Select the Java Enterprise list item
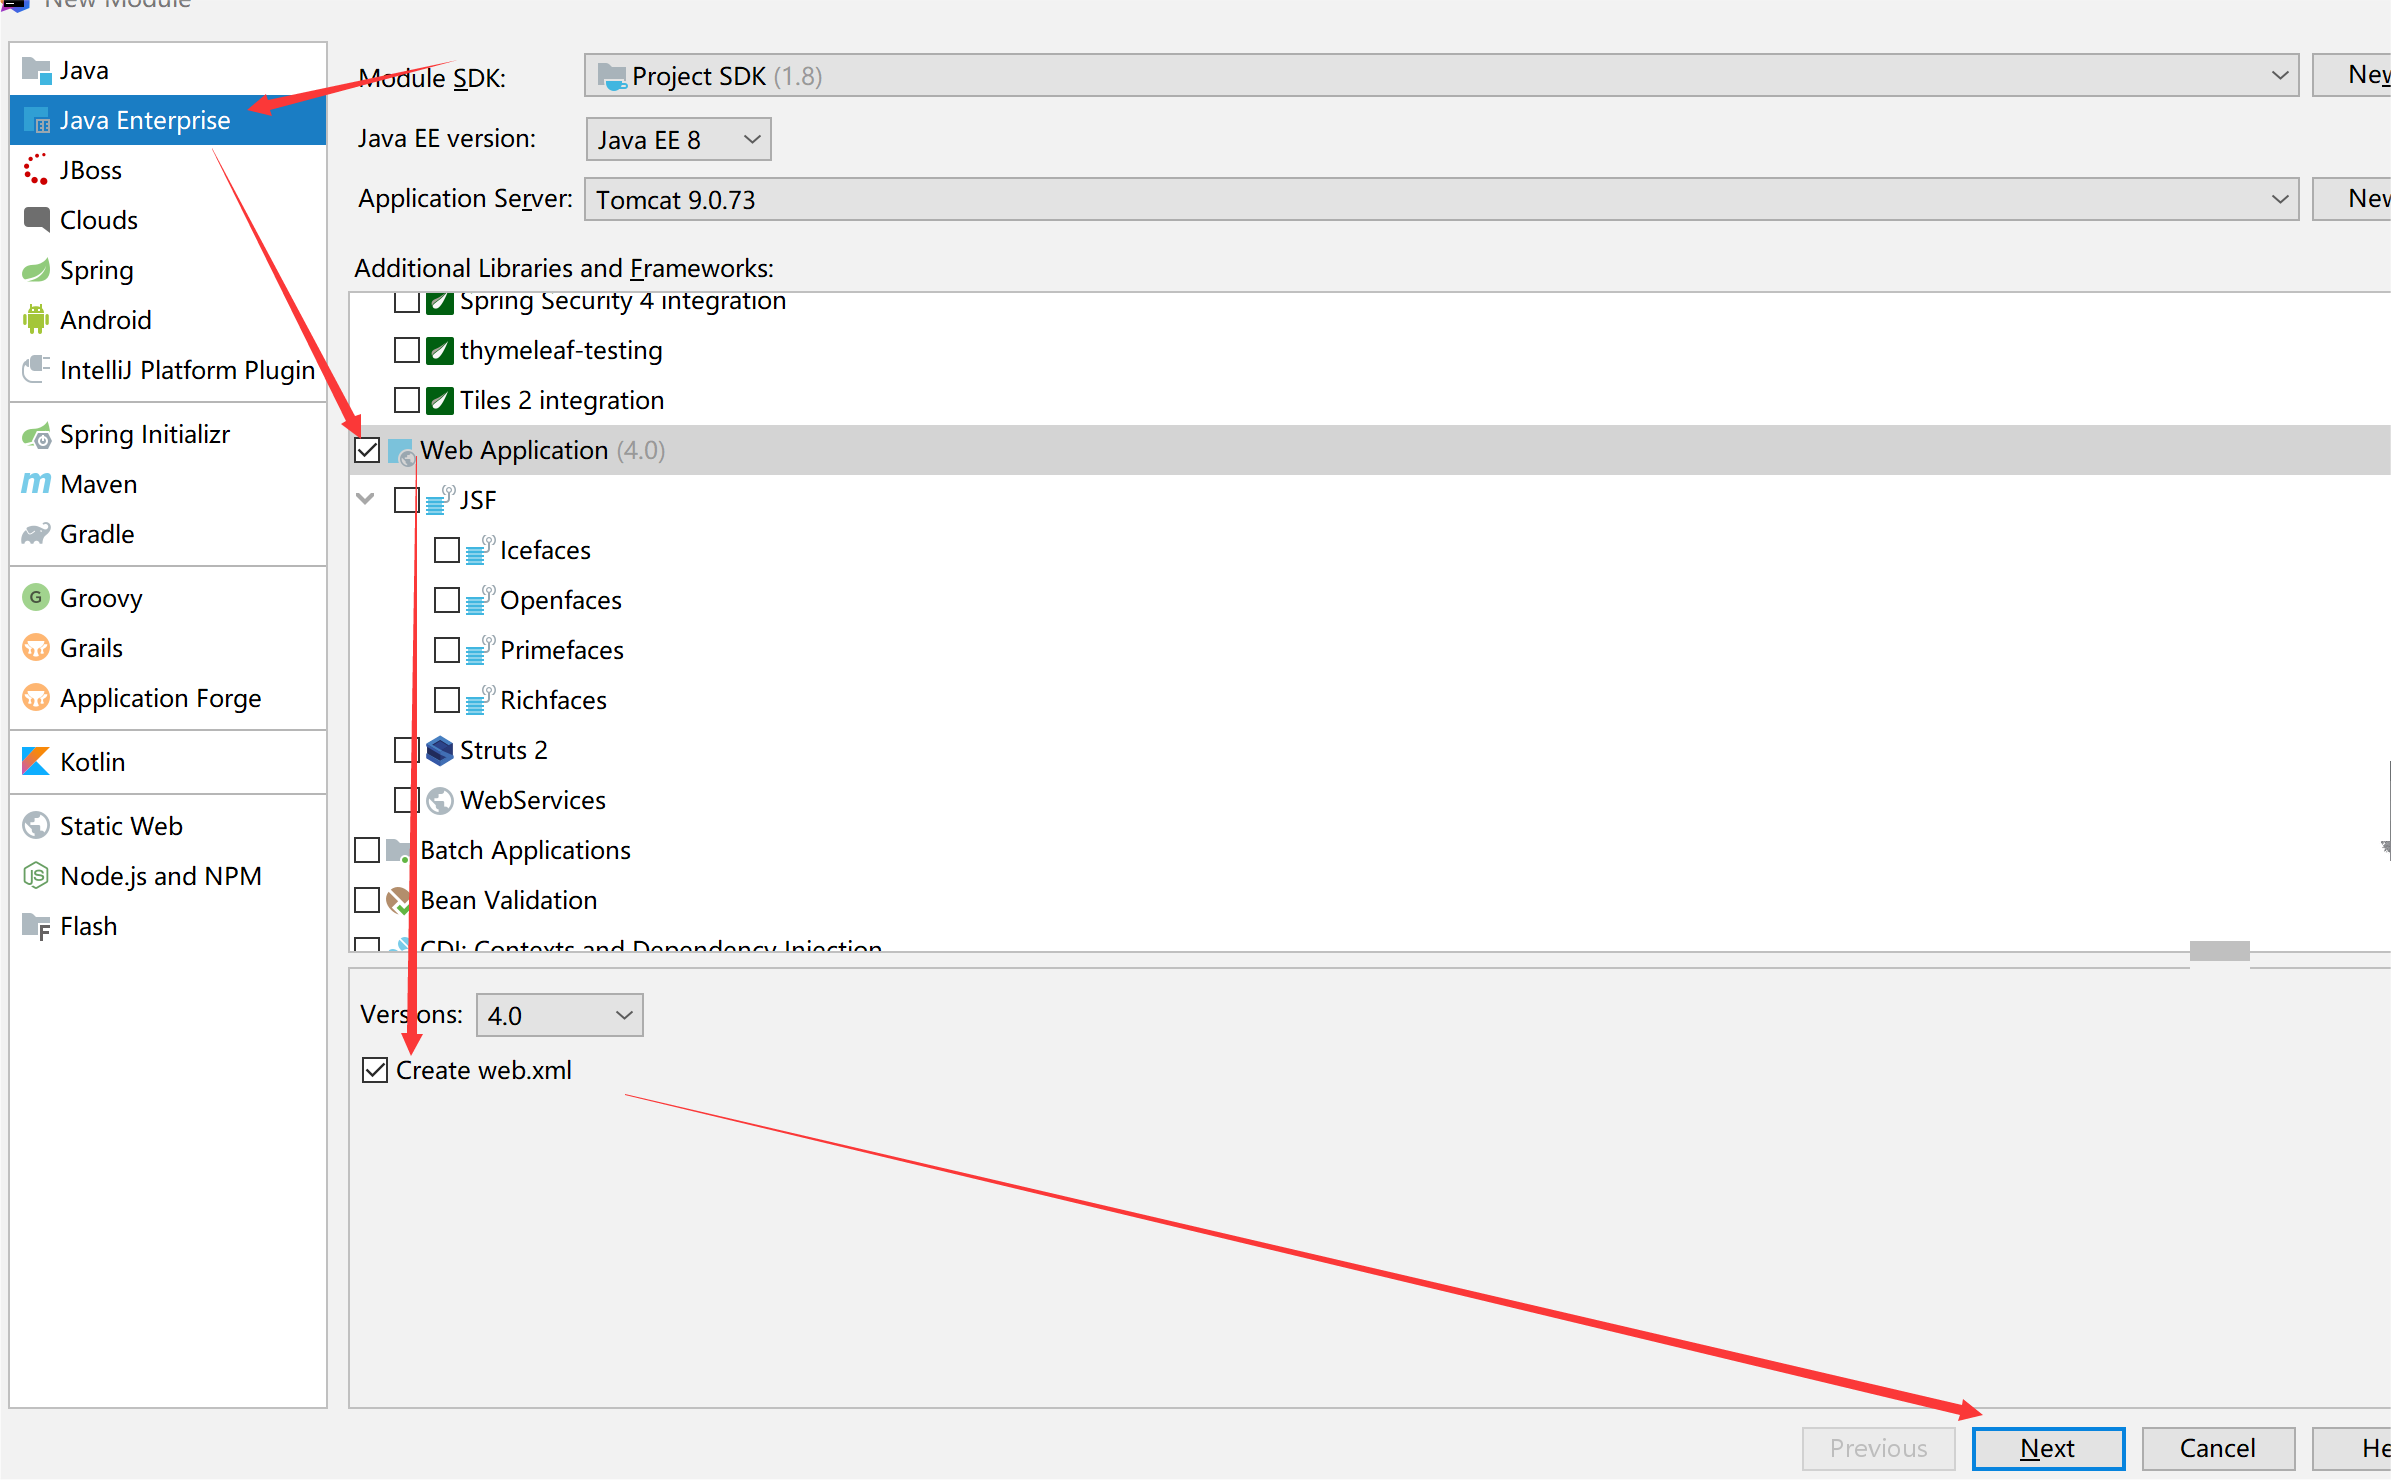 (168, 120)
